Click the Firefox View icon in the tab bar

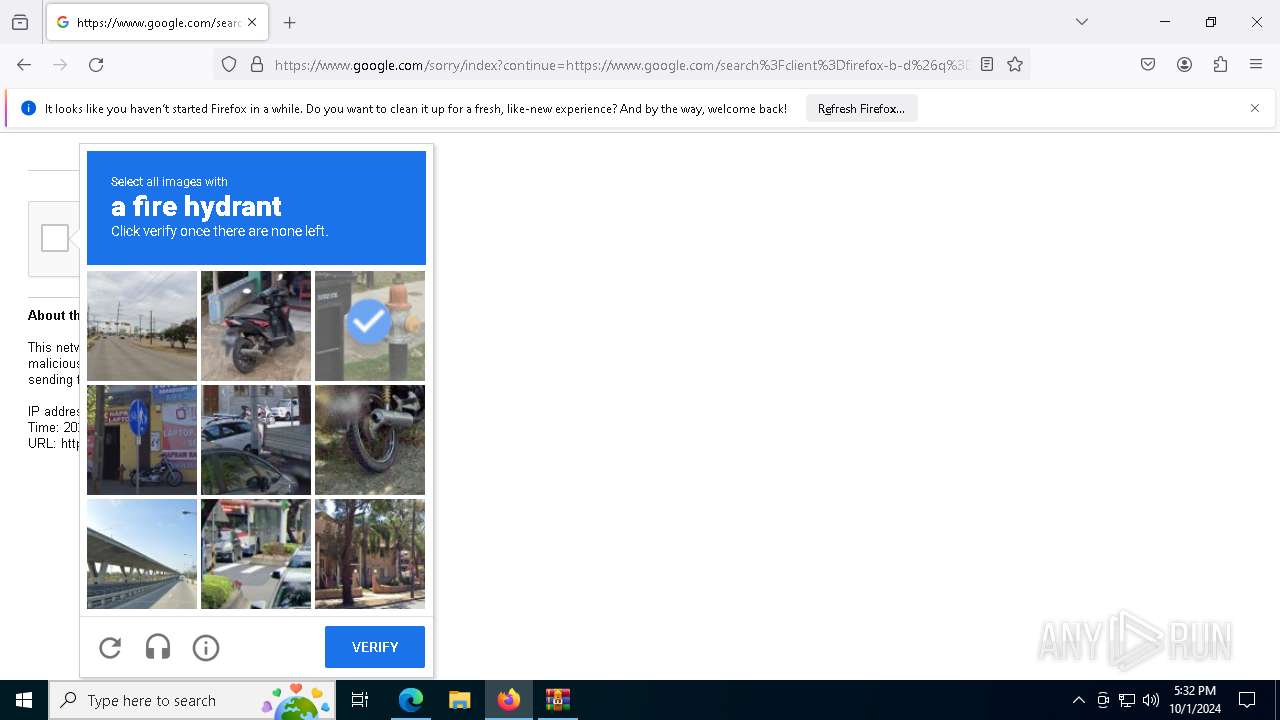[x=20, y=22]
